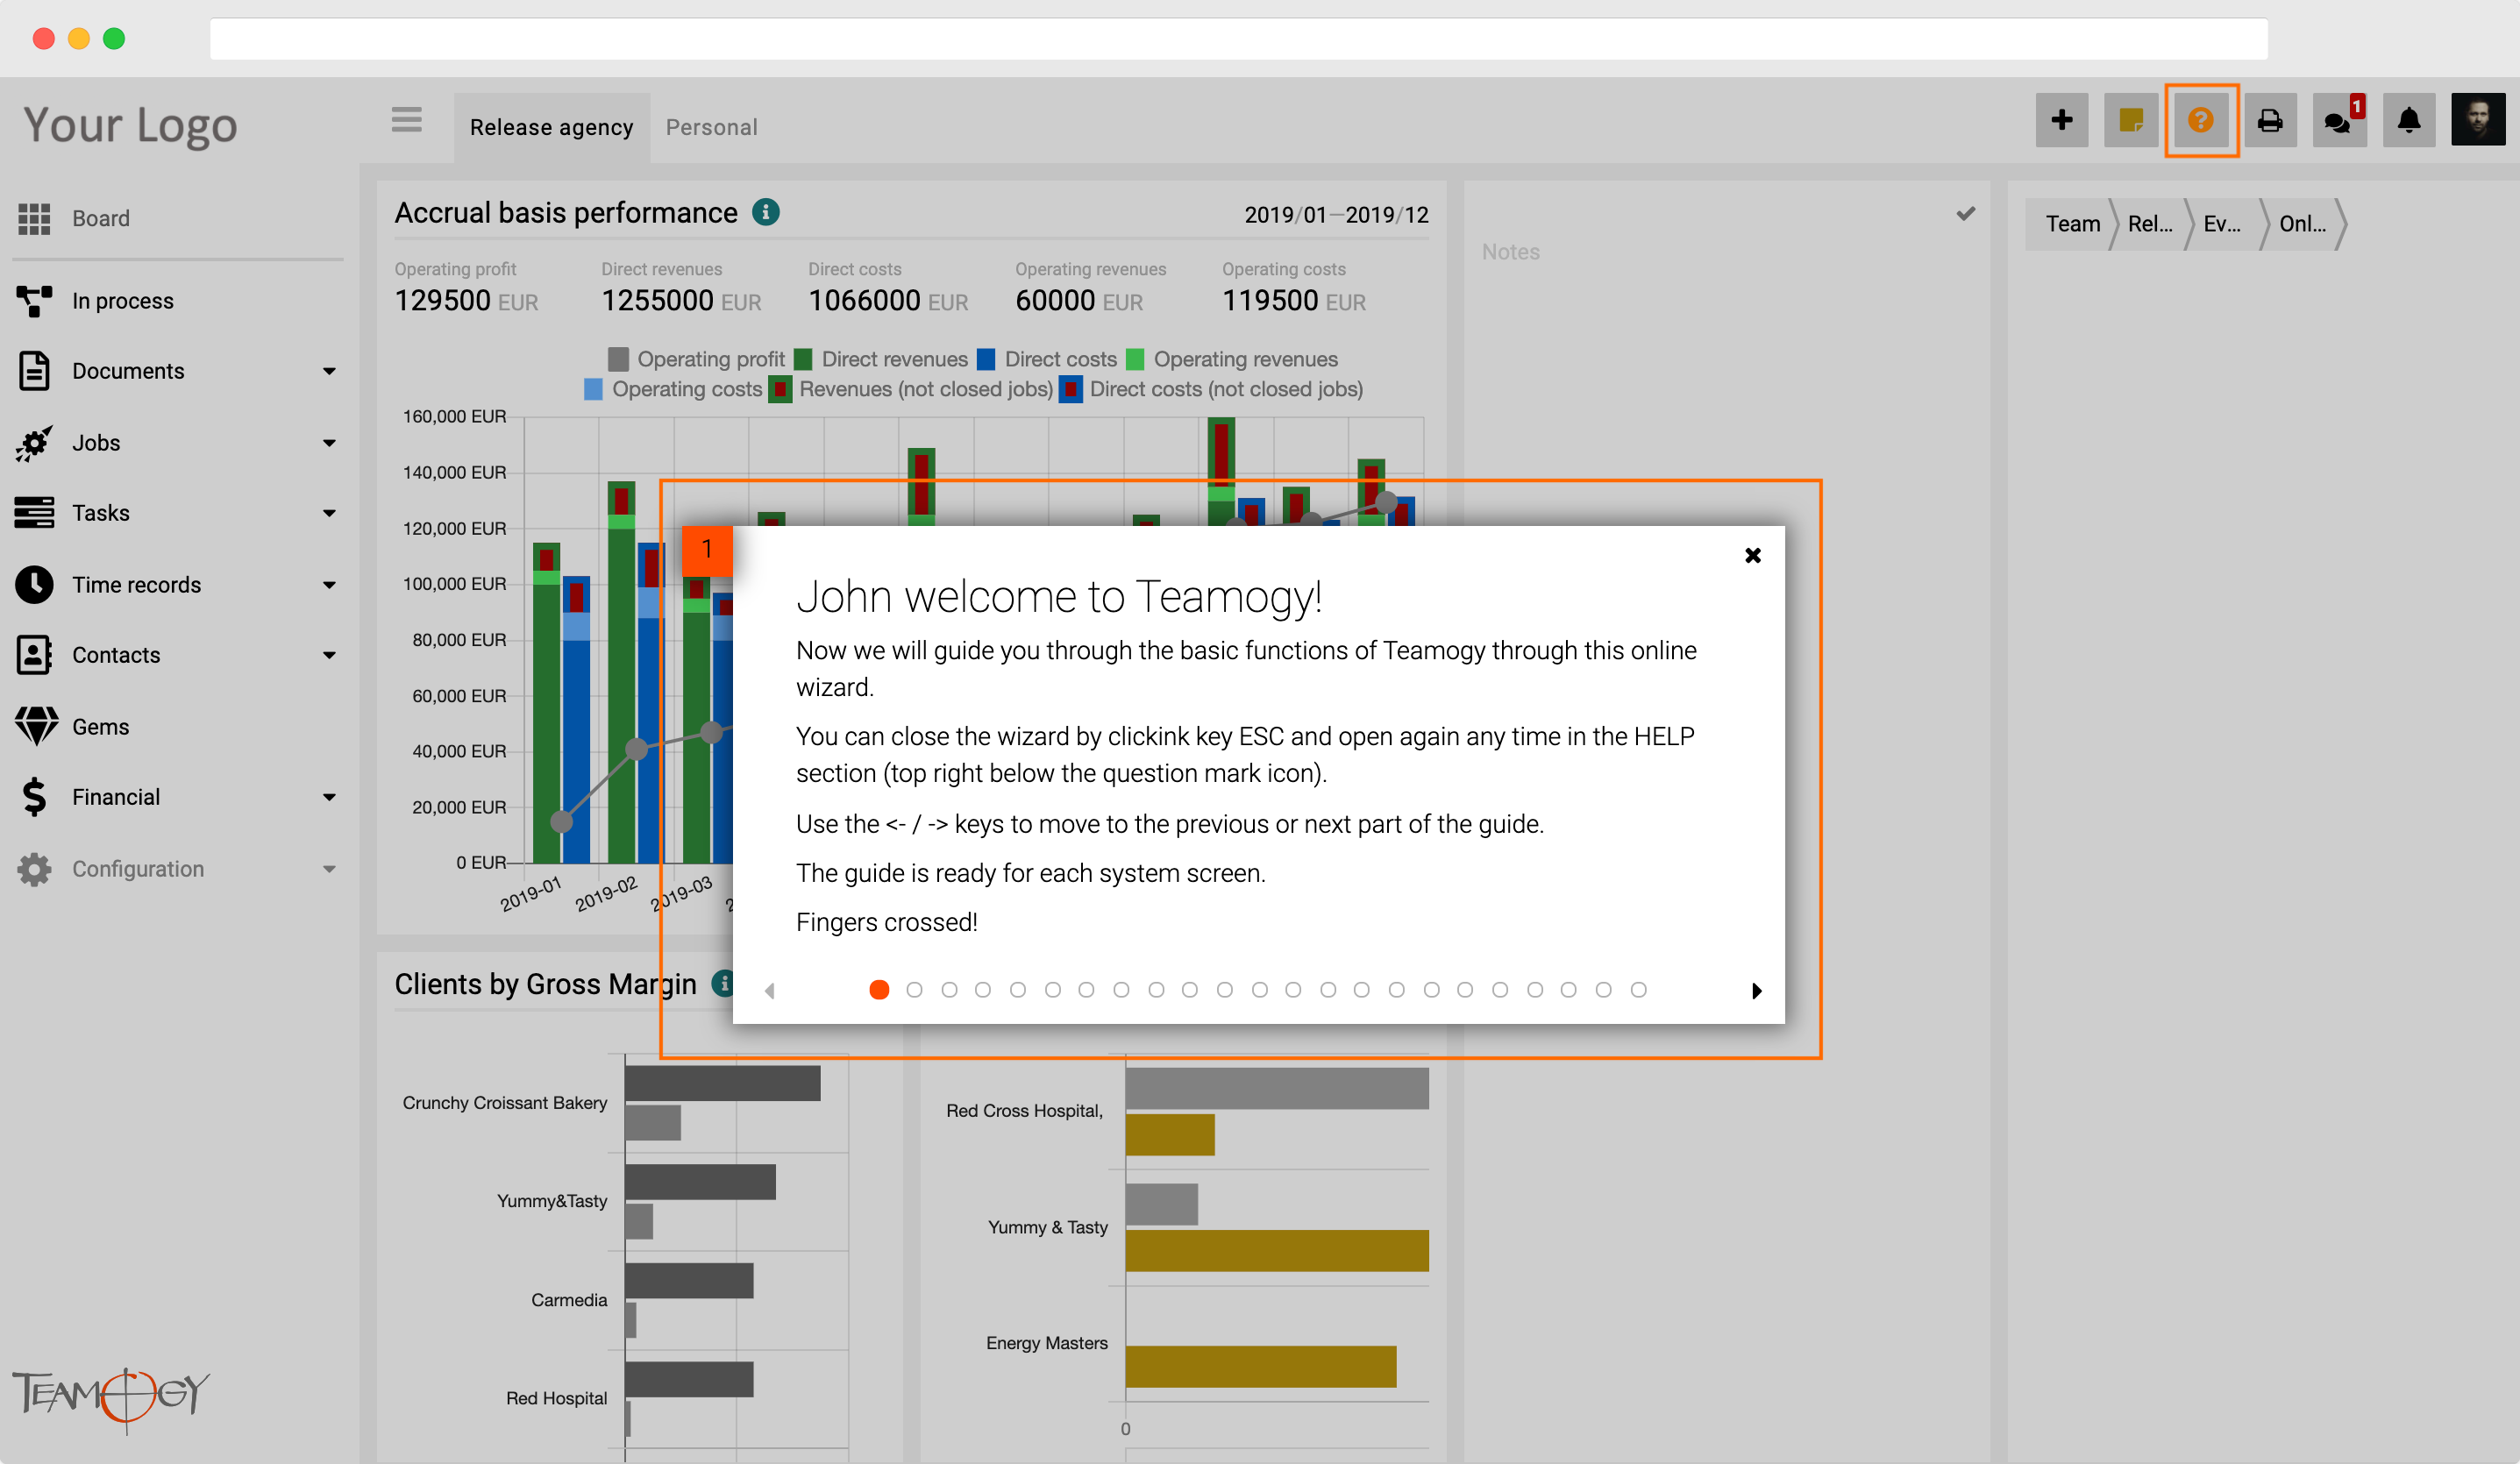
Task: Click the Tasks list icon
Action: coord(34,512)
